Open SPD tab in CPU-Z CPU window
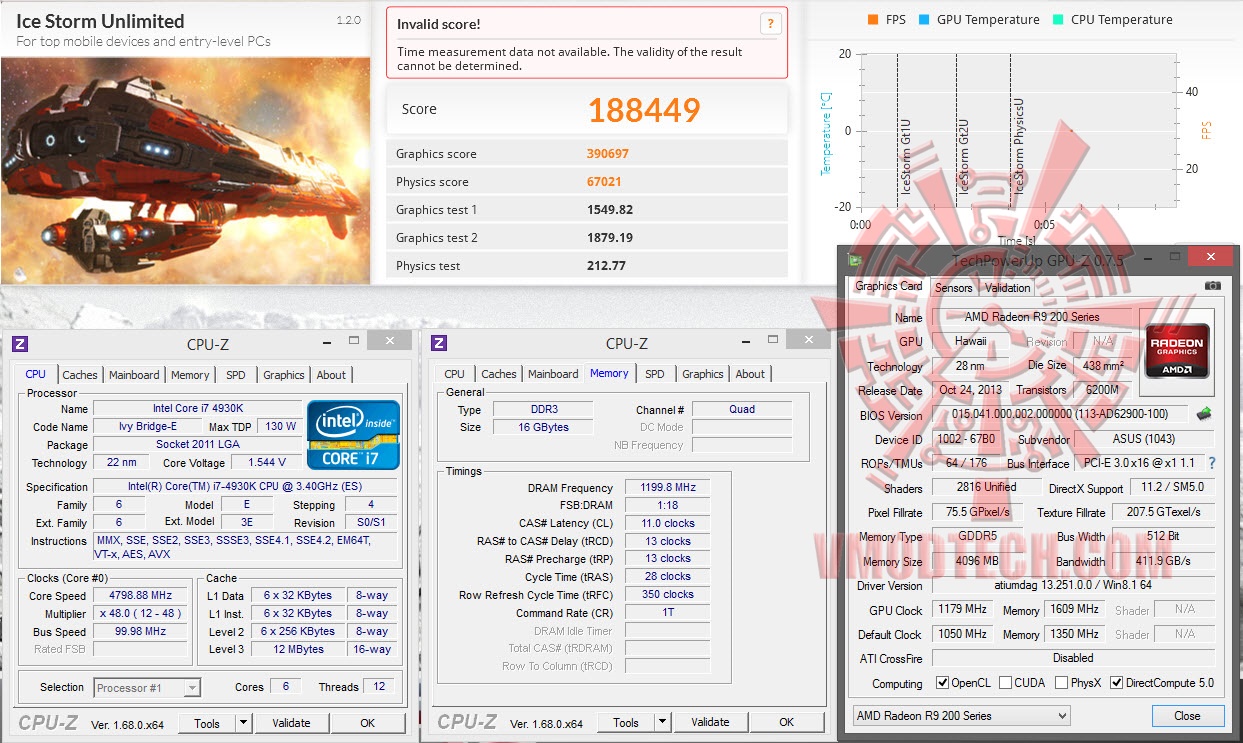This screenshot has height=743, width=1243. point(236,375)
